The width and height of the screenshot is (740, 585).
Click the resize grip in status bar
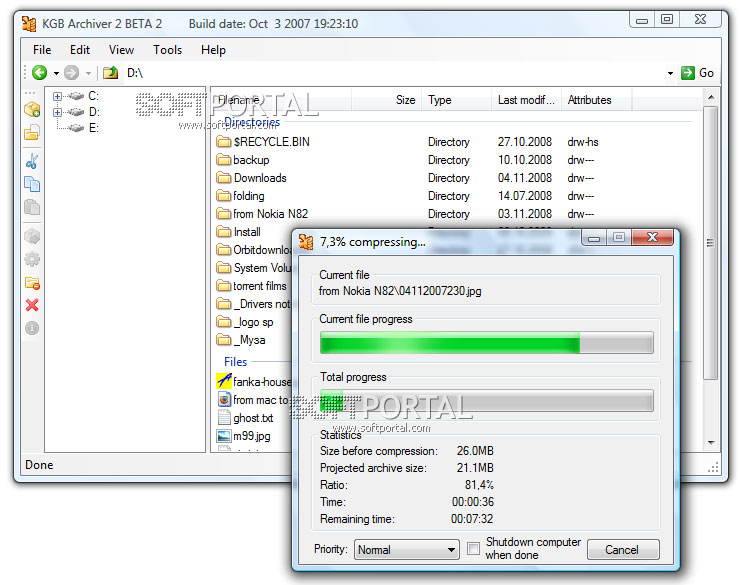pos(713,468)
